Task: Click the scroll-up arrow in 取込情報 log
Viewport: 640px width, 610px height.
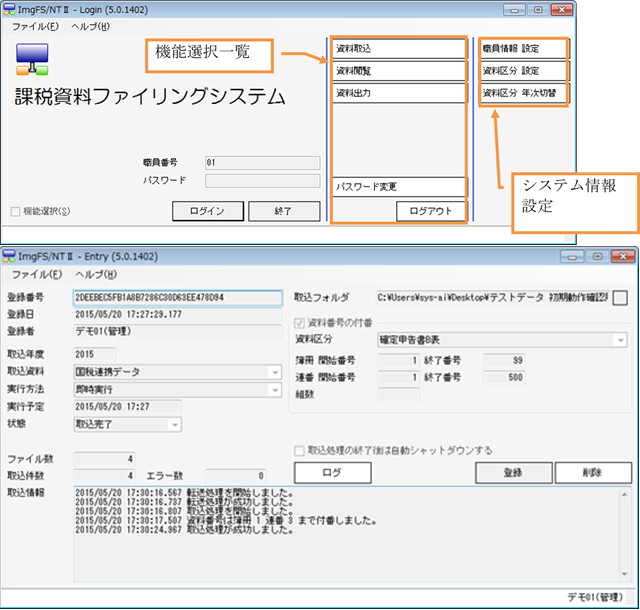Action: 624,495
